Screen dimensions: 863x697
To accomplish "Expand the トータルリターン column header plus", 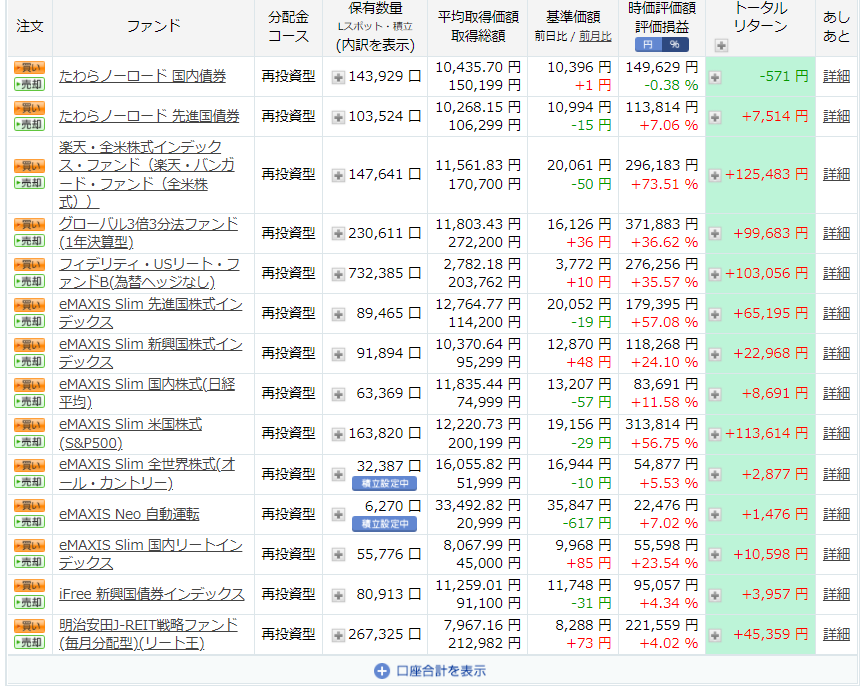I will point(721,46).
